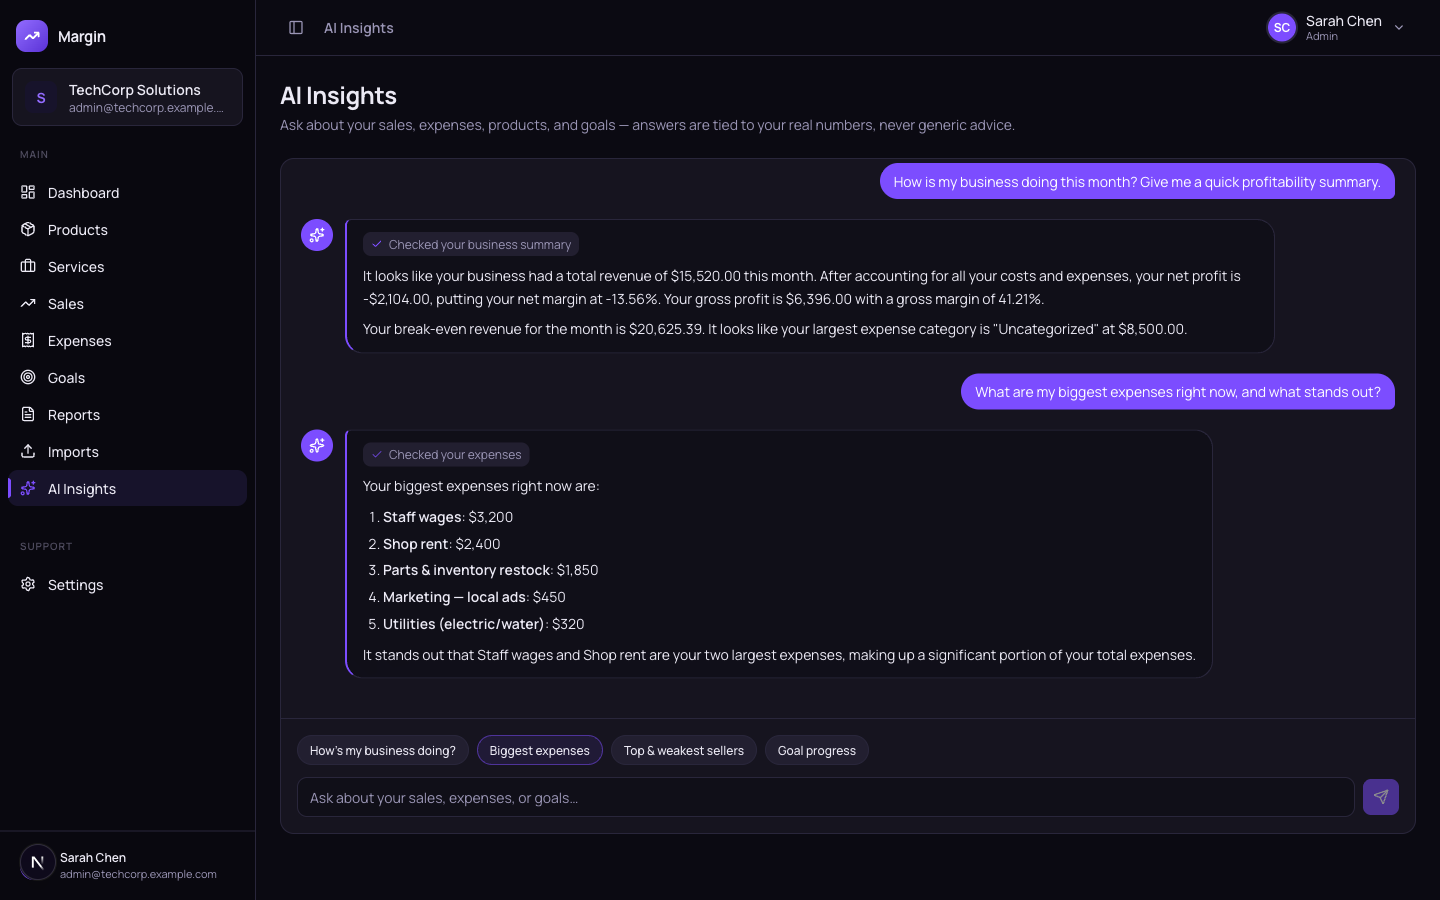Open the Expenses receipt icon
The image size is (1440, 900).
pos(28,340)
